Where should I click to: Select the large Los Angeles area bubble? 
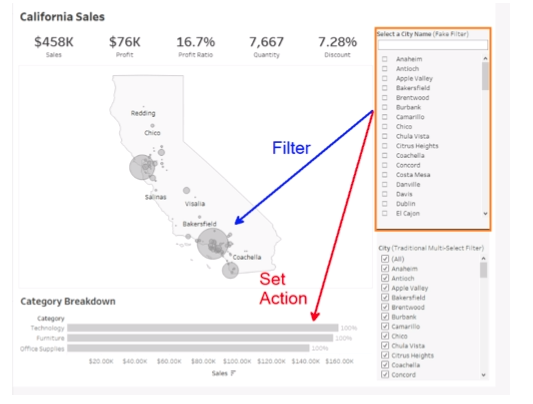coord(212,244)
